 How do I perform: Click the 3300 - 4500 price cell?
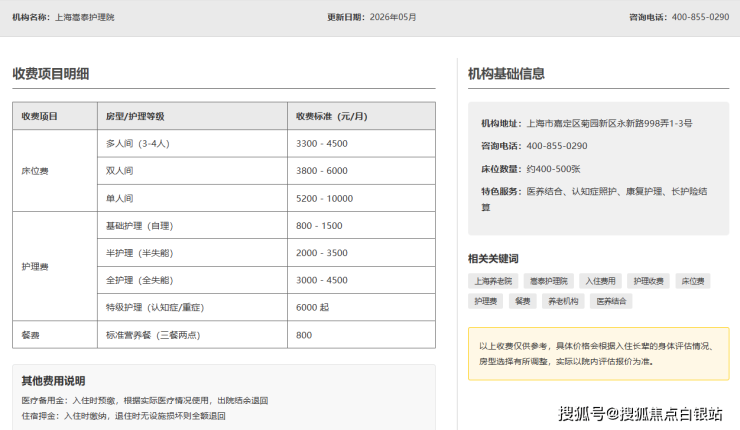coord(362,143)
